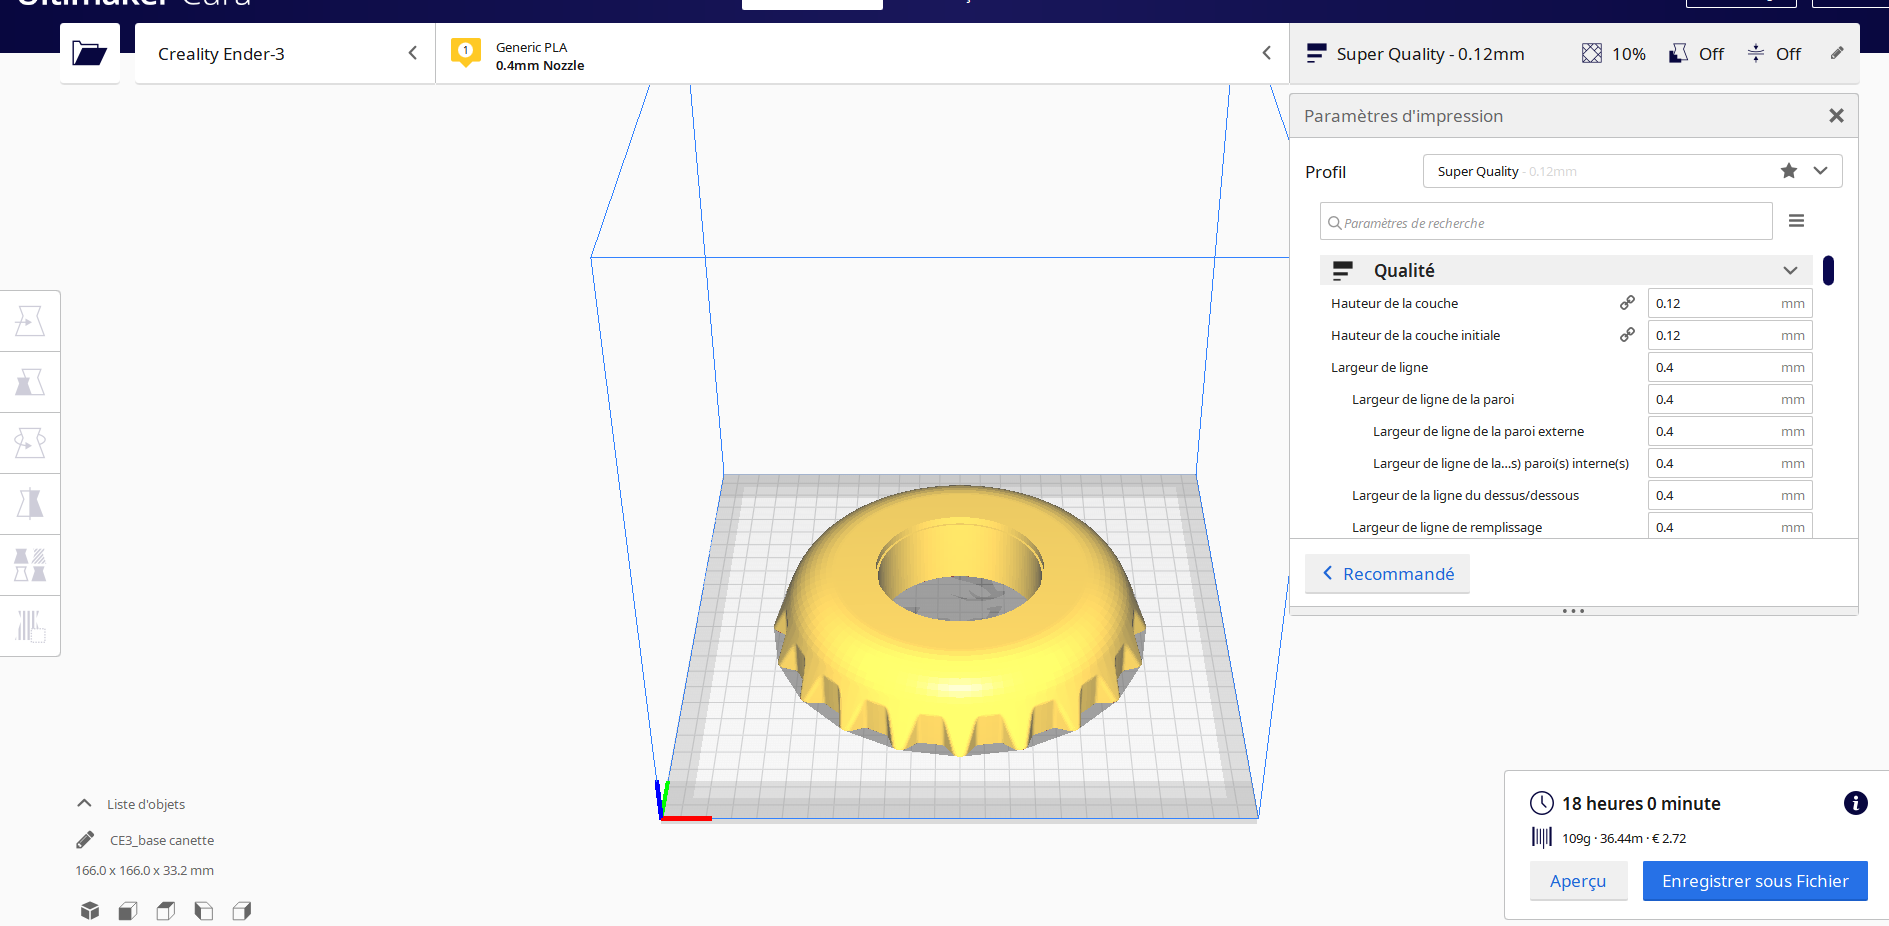Click pencil icon next to CE3_base canette

point(86,840)
